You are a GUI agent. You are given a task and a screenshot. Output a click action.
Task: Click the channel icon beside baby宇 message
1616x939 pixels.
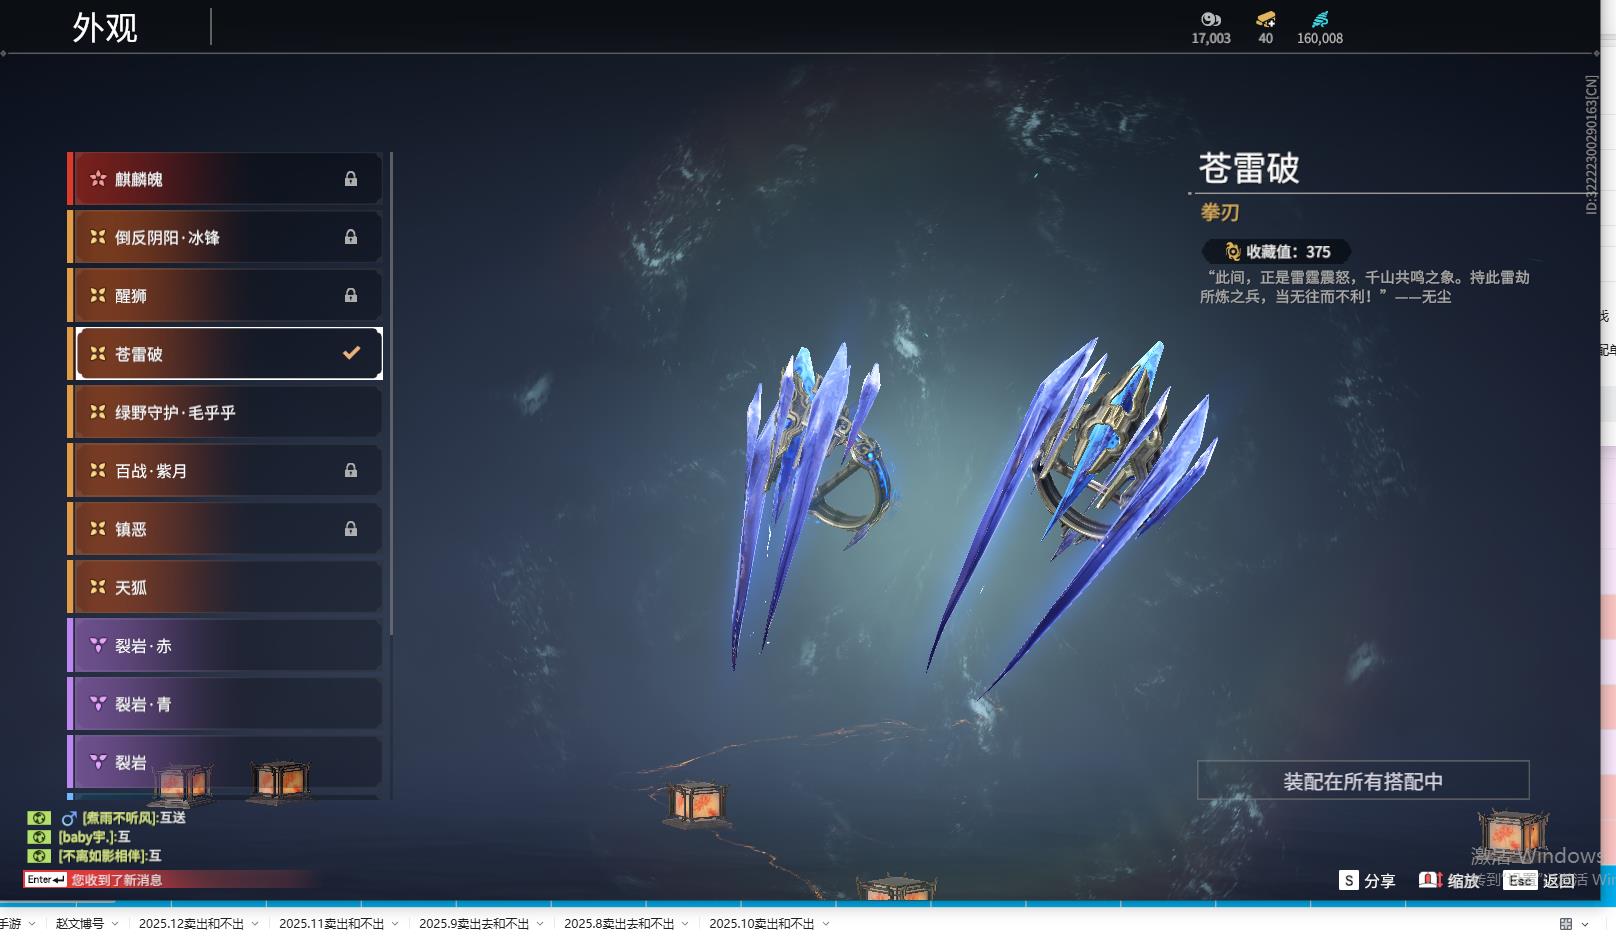(39, 837)
